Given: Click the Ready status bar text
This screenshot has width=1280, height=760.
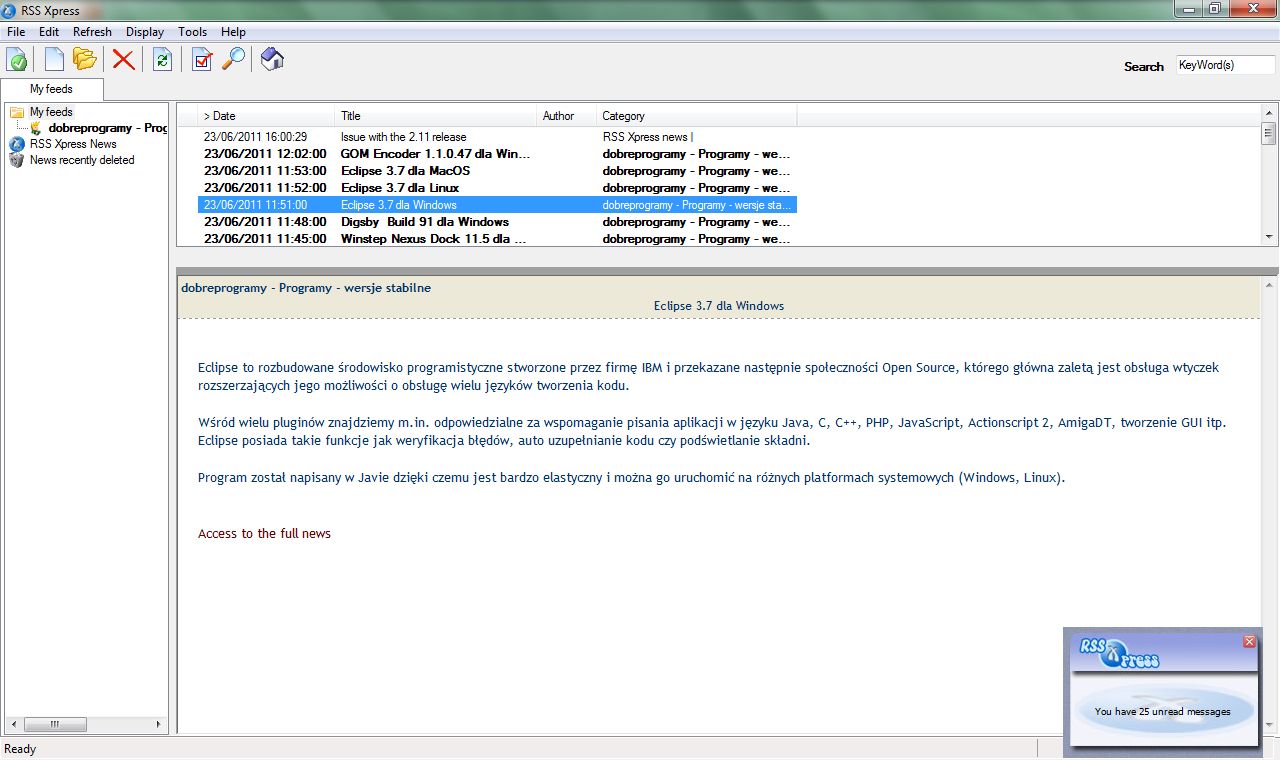Looking at the screenshot, I should (20, 749).
